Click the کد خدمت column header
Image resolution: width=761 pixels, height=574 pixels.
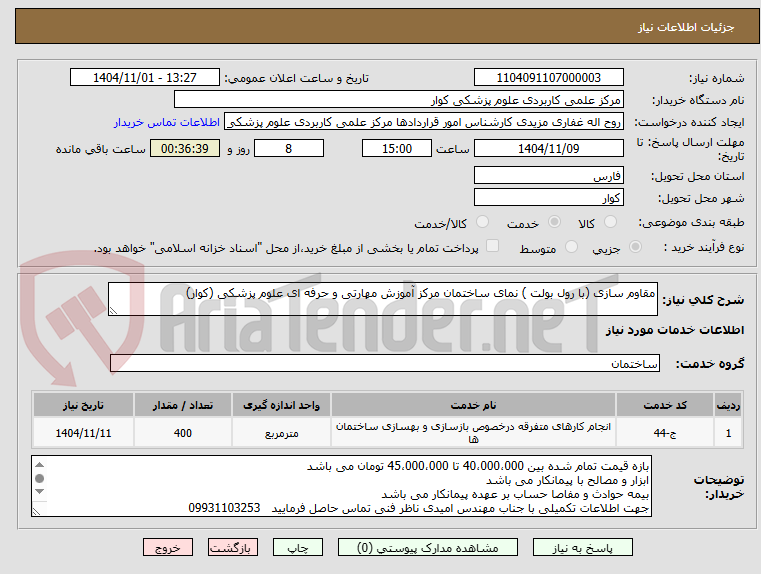point(665,405)
